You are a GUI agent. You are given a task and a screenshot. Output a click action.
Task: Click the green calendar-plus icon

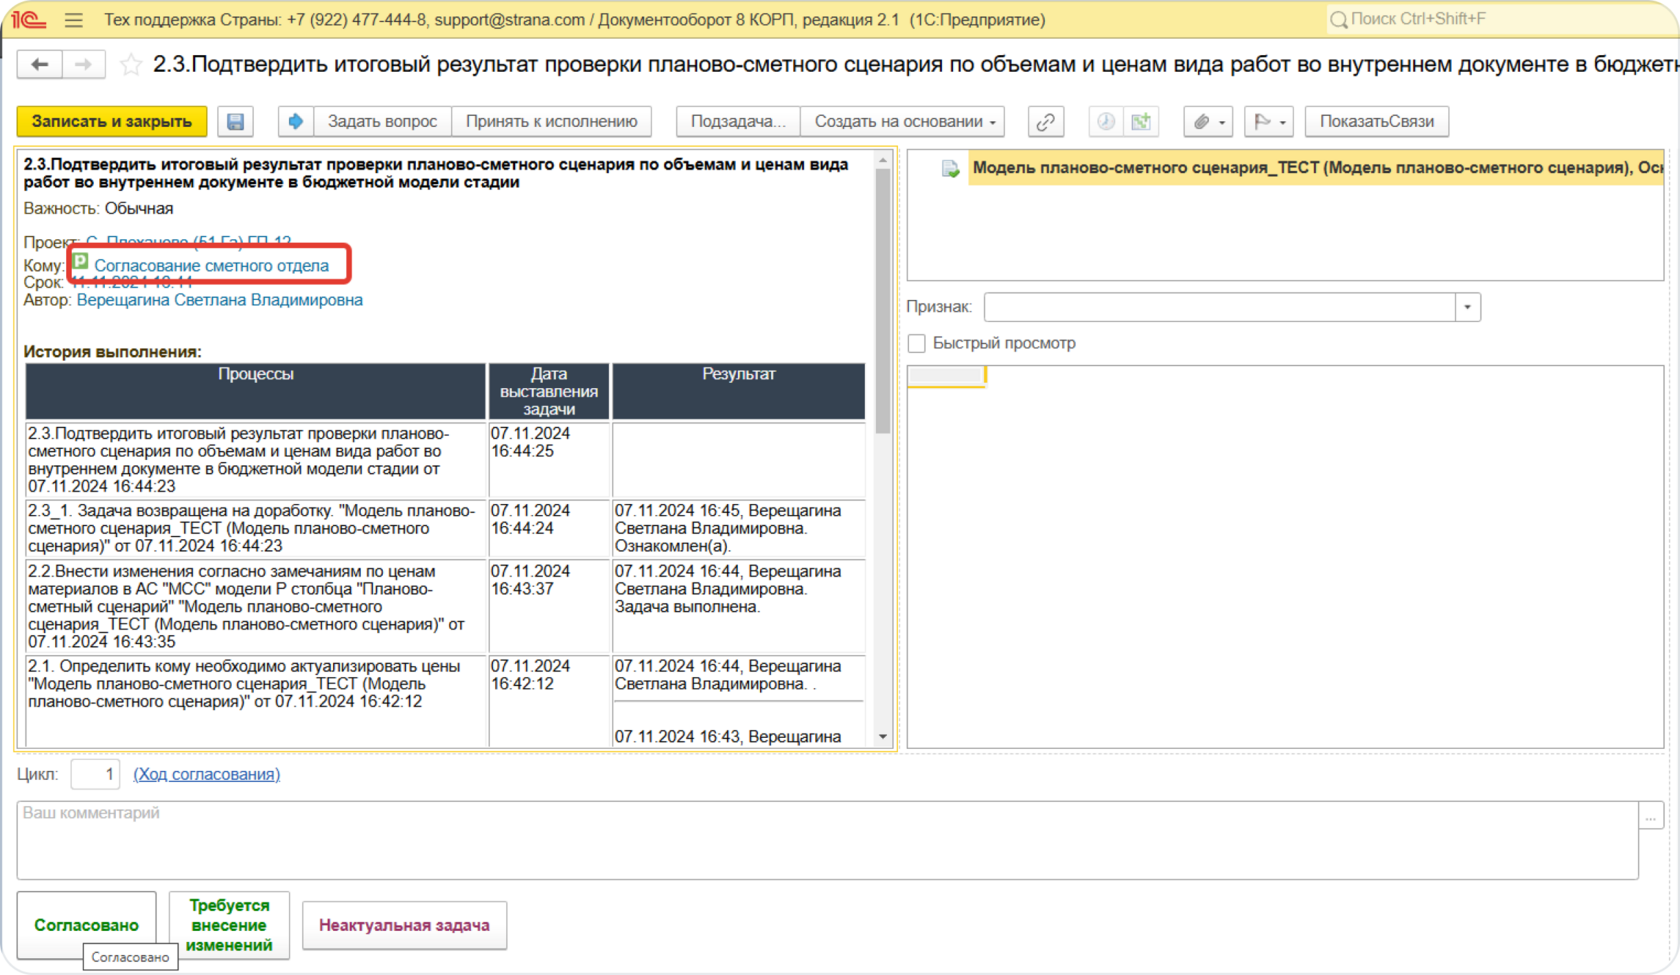tap(1140, 121)
